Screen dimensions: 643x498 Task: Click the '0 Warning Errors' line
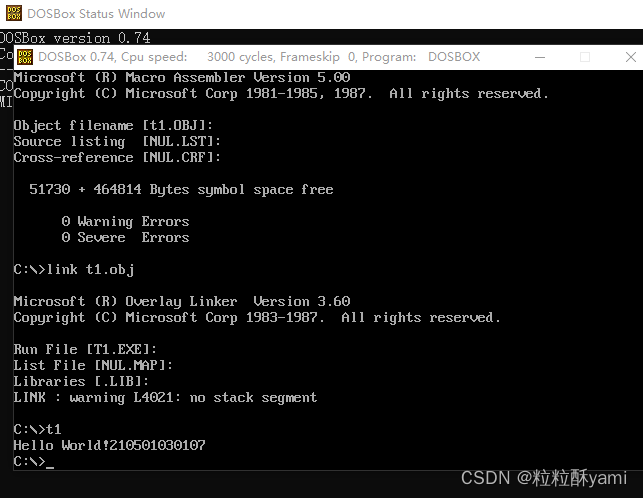(125, 222)
